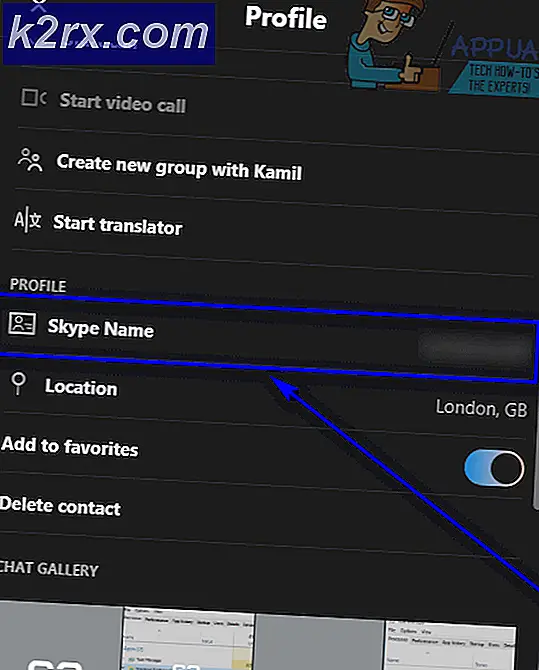The image size is (539, 670).
Task: Choose Start translator option
Action: tap(118, 225)
